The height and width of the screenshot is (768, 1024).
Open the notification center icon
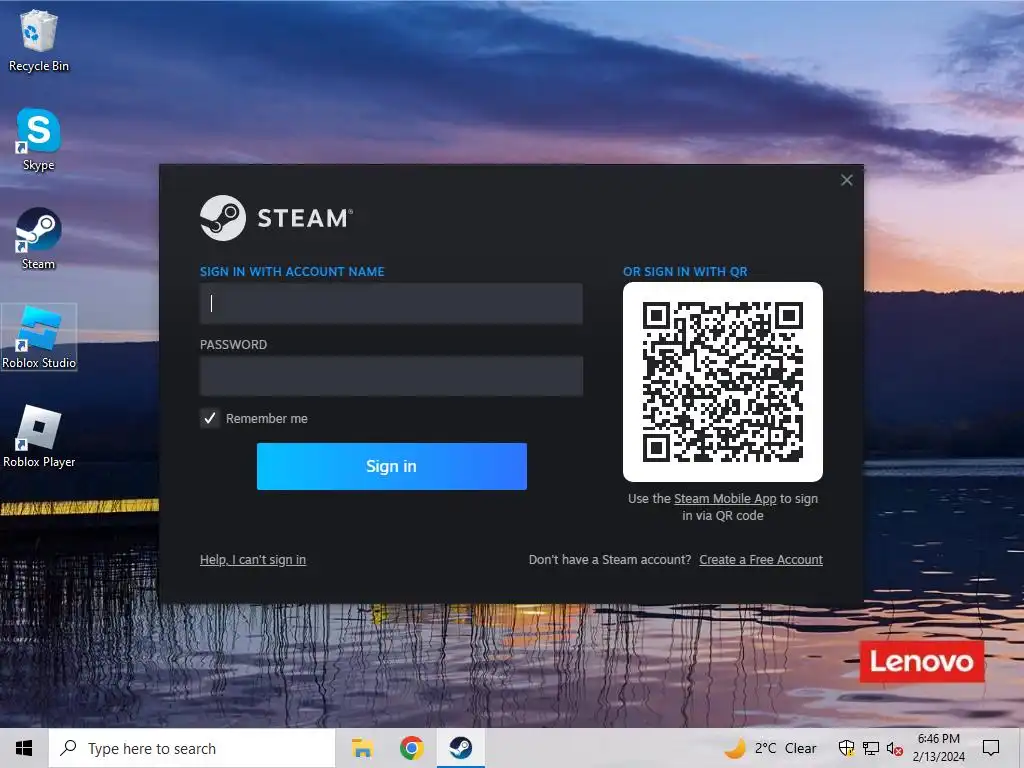point(991,748)
